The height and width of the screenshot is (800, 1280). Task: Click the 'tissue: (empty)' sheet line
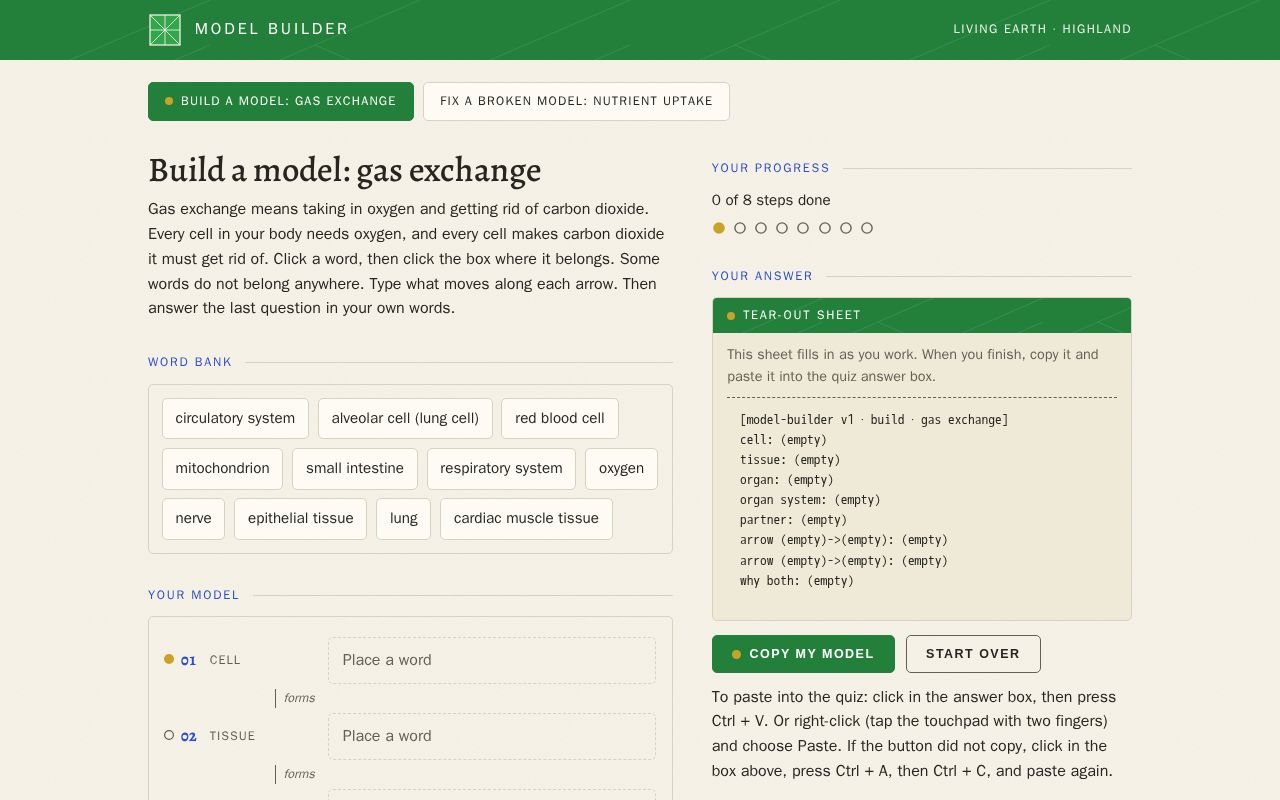tap(790, 460)
